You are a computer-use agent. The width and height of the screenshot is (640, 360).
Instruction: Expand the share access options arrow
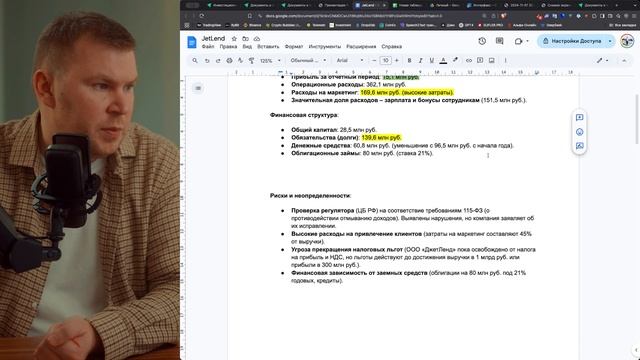pyautogui.click(x=610, y=41)
